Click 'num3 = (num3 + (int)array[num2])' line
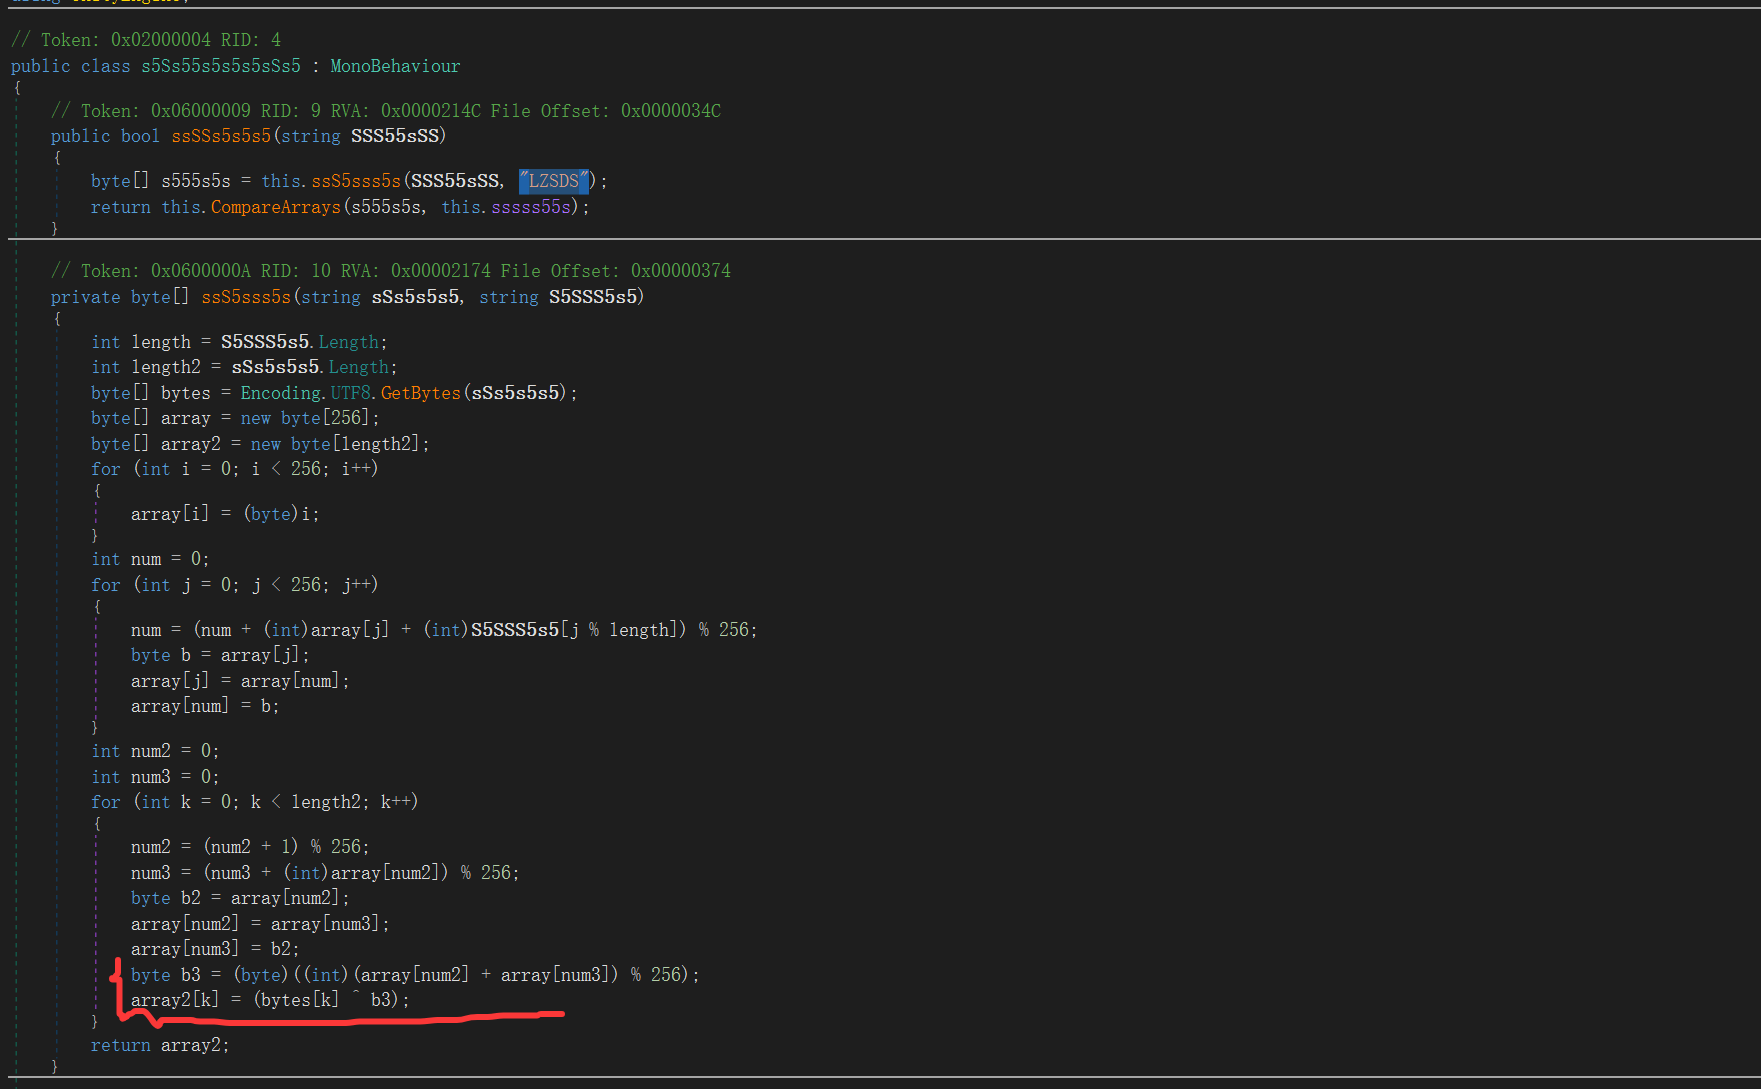 pyautogui.click(x=325, y=873)
